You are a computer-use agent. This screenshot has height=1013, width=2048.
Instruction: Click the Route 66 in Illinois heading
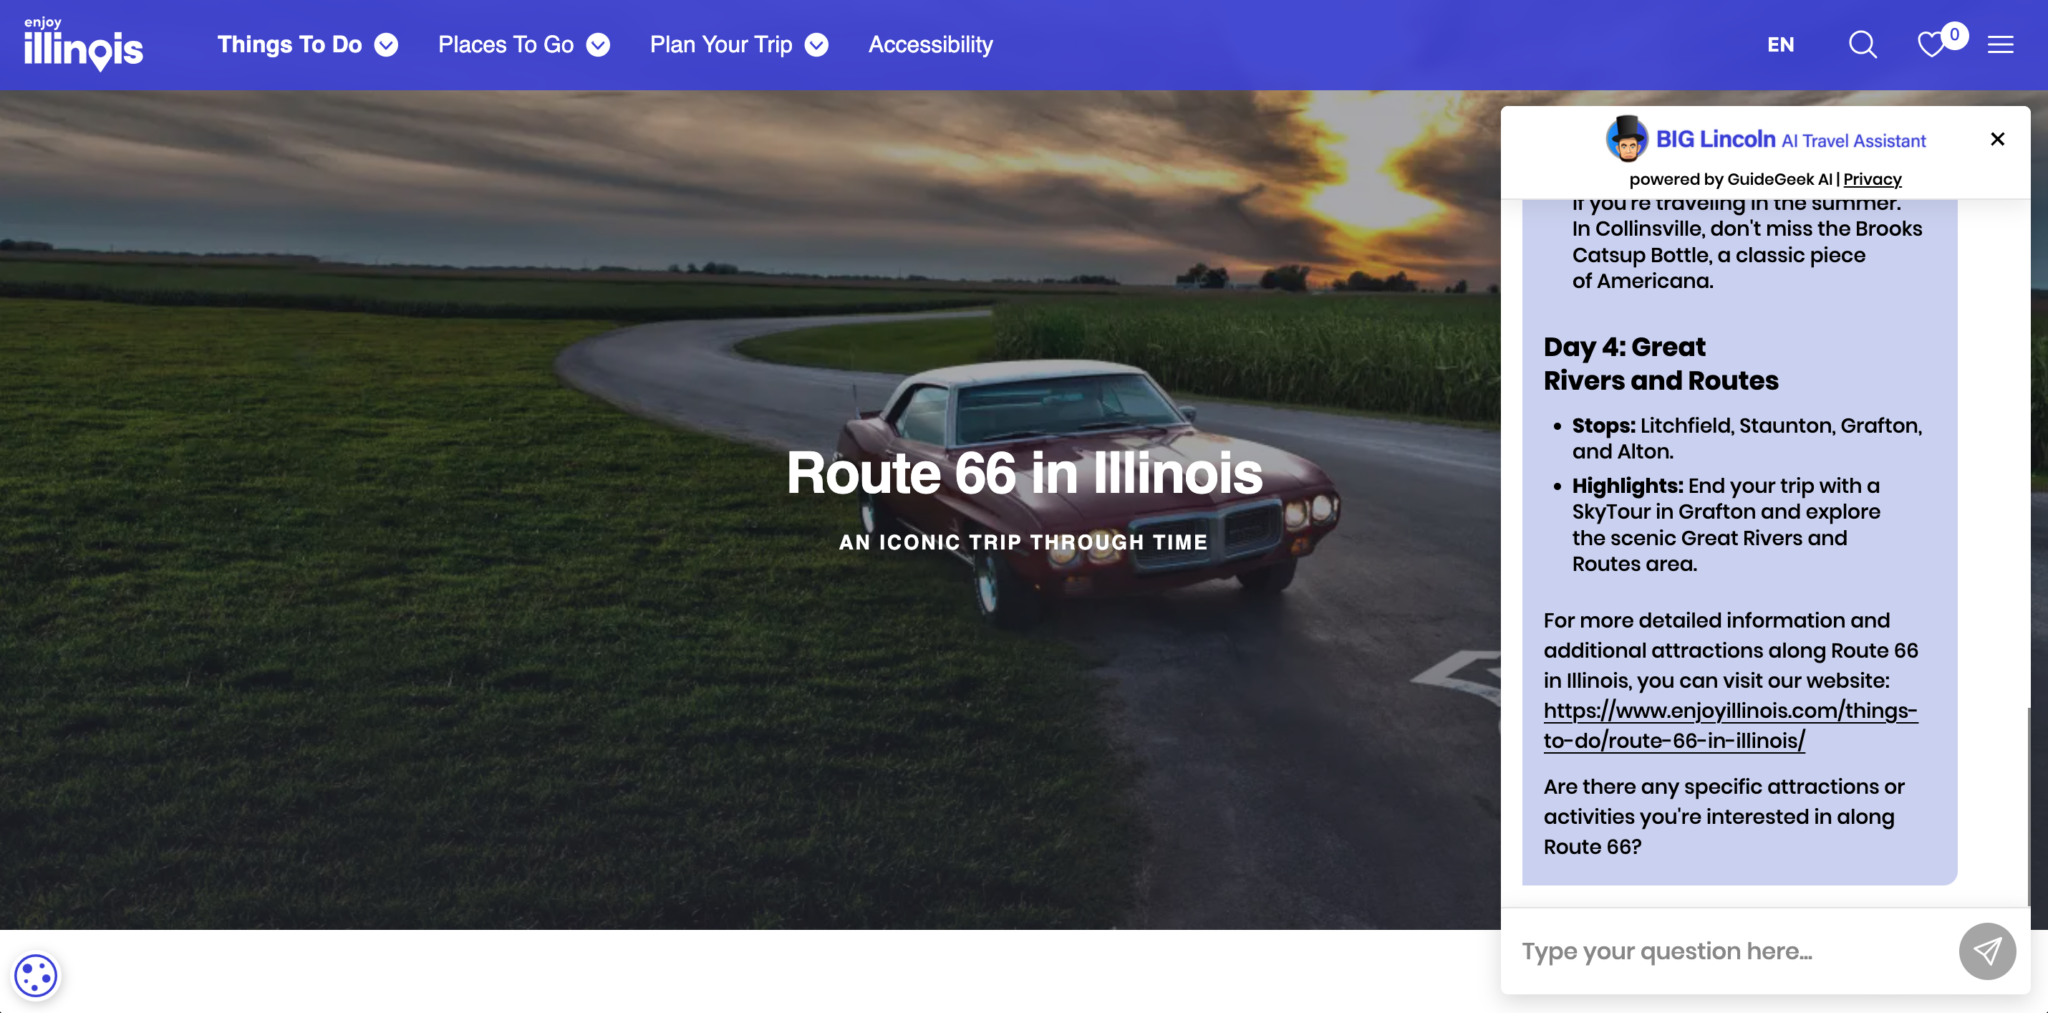(x=1024, y=473)
